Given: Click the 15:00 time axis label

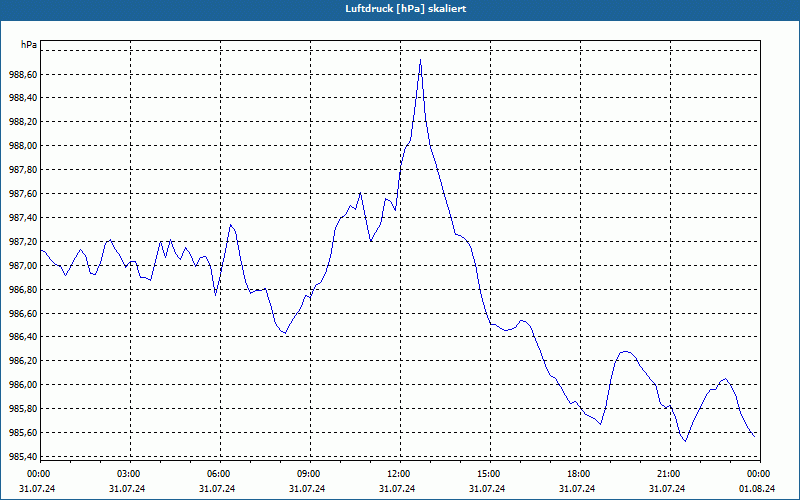Looking at the screenshot, I should click(x=489, y=474).
